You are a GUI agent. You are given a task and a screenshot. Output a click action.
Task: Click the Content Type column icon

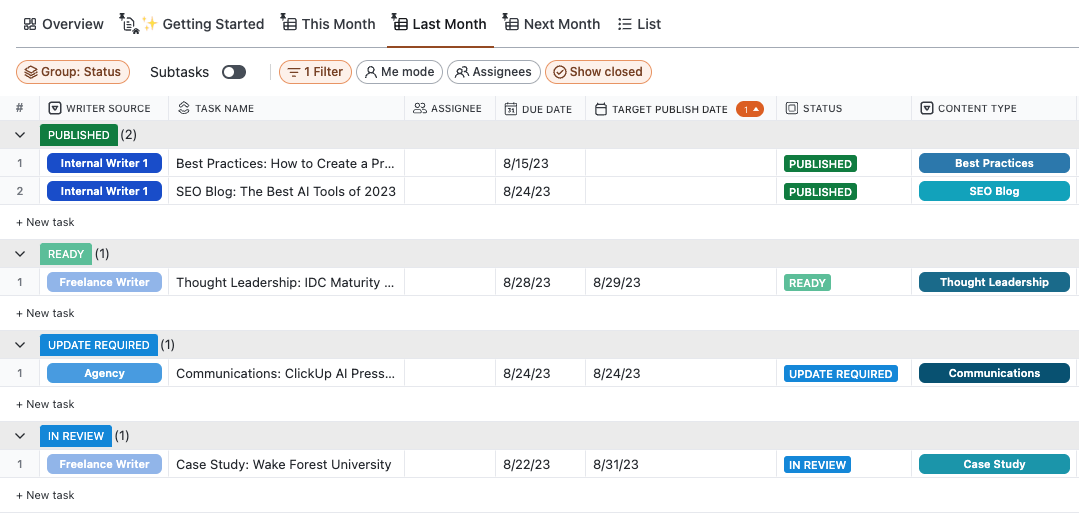point(927,108)
